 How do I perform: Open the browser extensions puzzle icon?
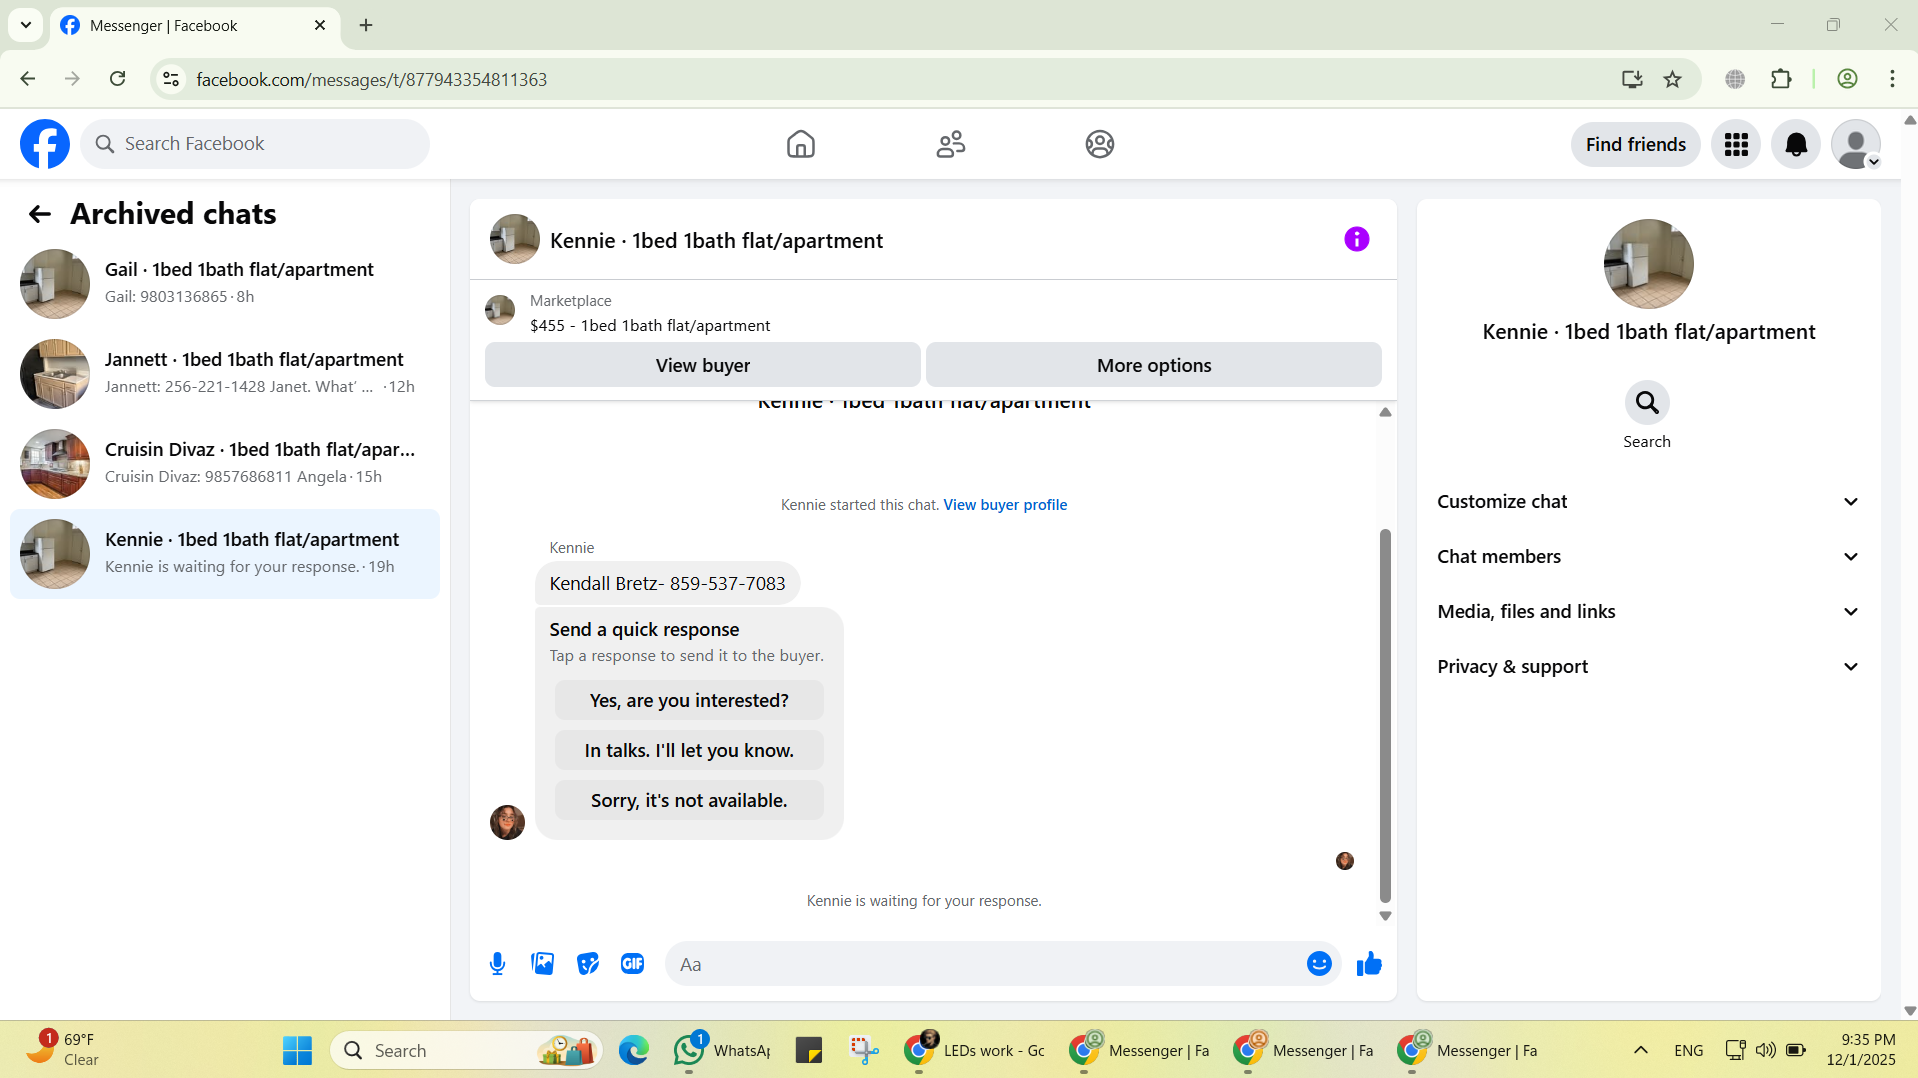pos(1781,79)
